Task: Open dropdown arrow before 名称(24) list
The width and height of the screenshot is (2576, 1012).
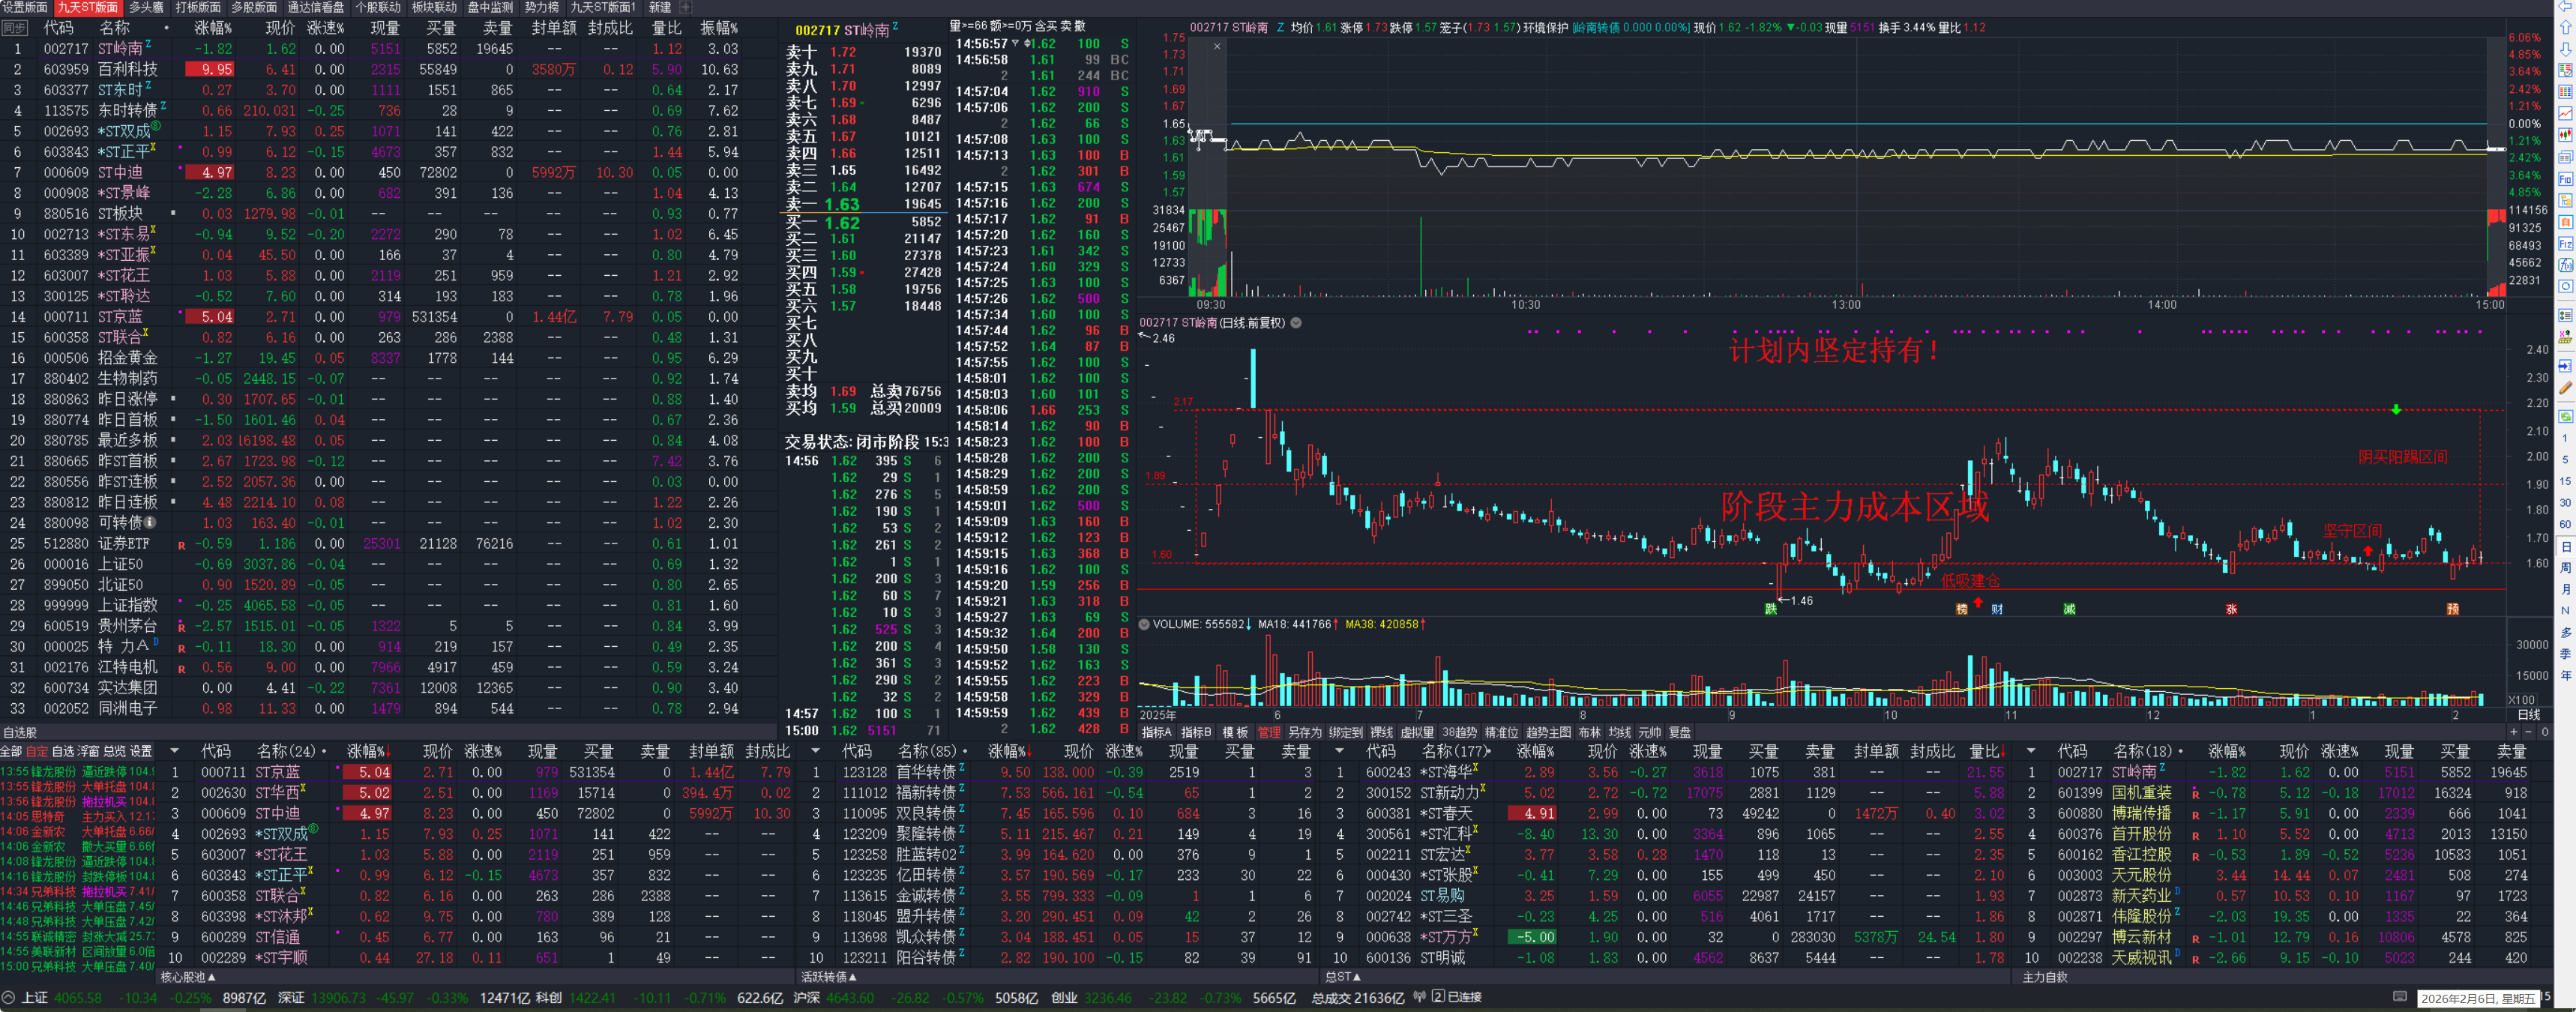Action: pyautogui.click(x=175, y=750)
